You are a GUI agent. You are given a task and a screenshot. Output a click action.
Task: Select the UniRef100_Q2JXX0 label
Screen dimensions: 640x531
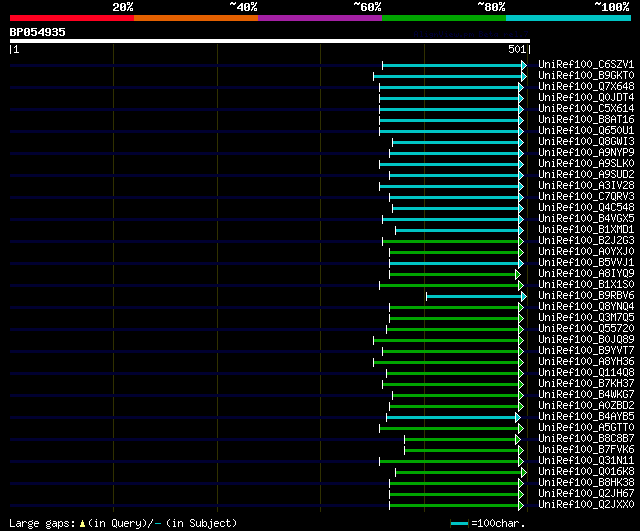point(586,505)
